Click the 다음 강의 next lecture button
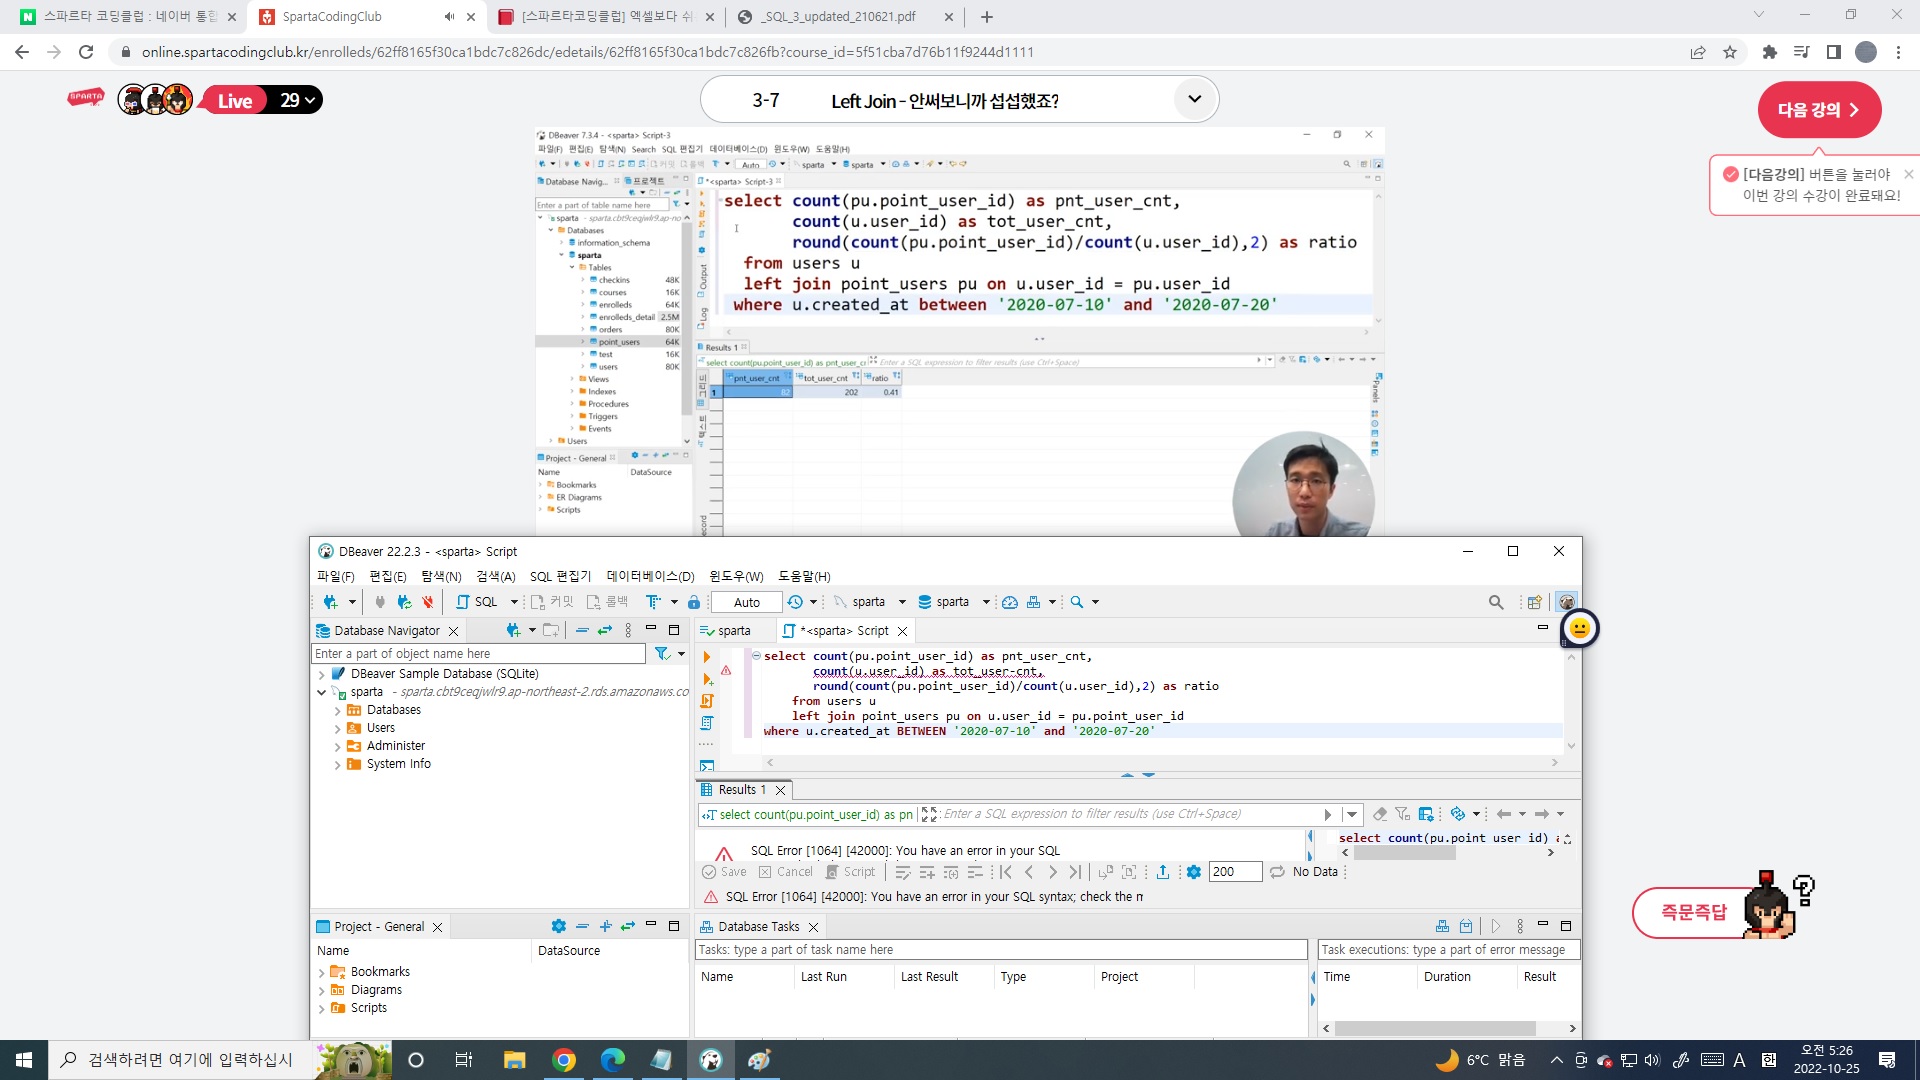Image resolution: width=1920 pixels, height=1080 pixels. coord(1819,110)
